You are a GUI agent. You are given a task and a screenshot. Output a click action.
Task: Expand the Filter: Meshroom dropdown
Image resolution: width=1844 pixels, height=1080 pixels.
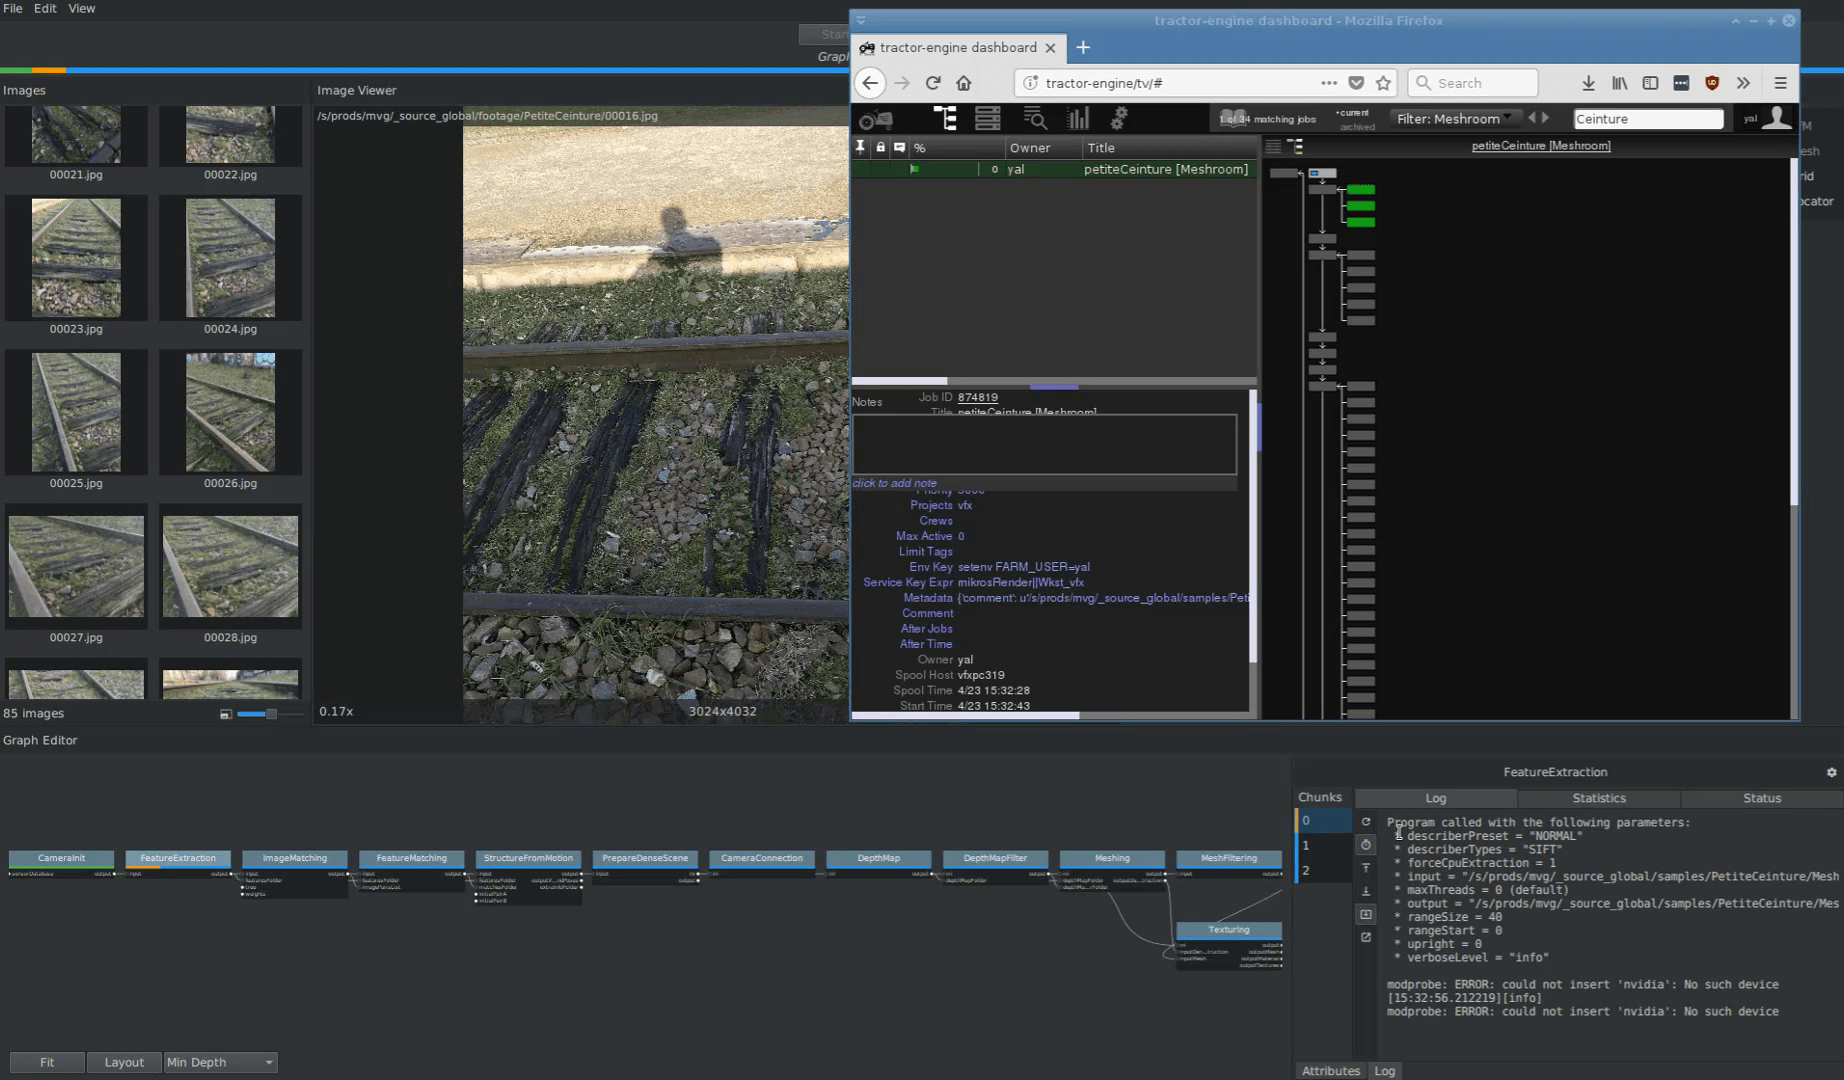(x=1455, y=119)
